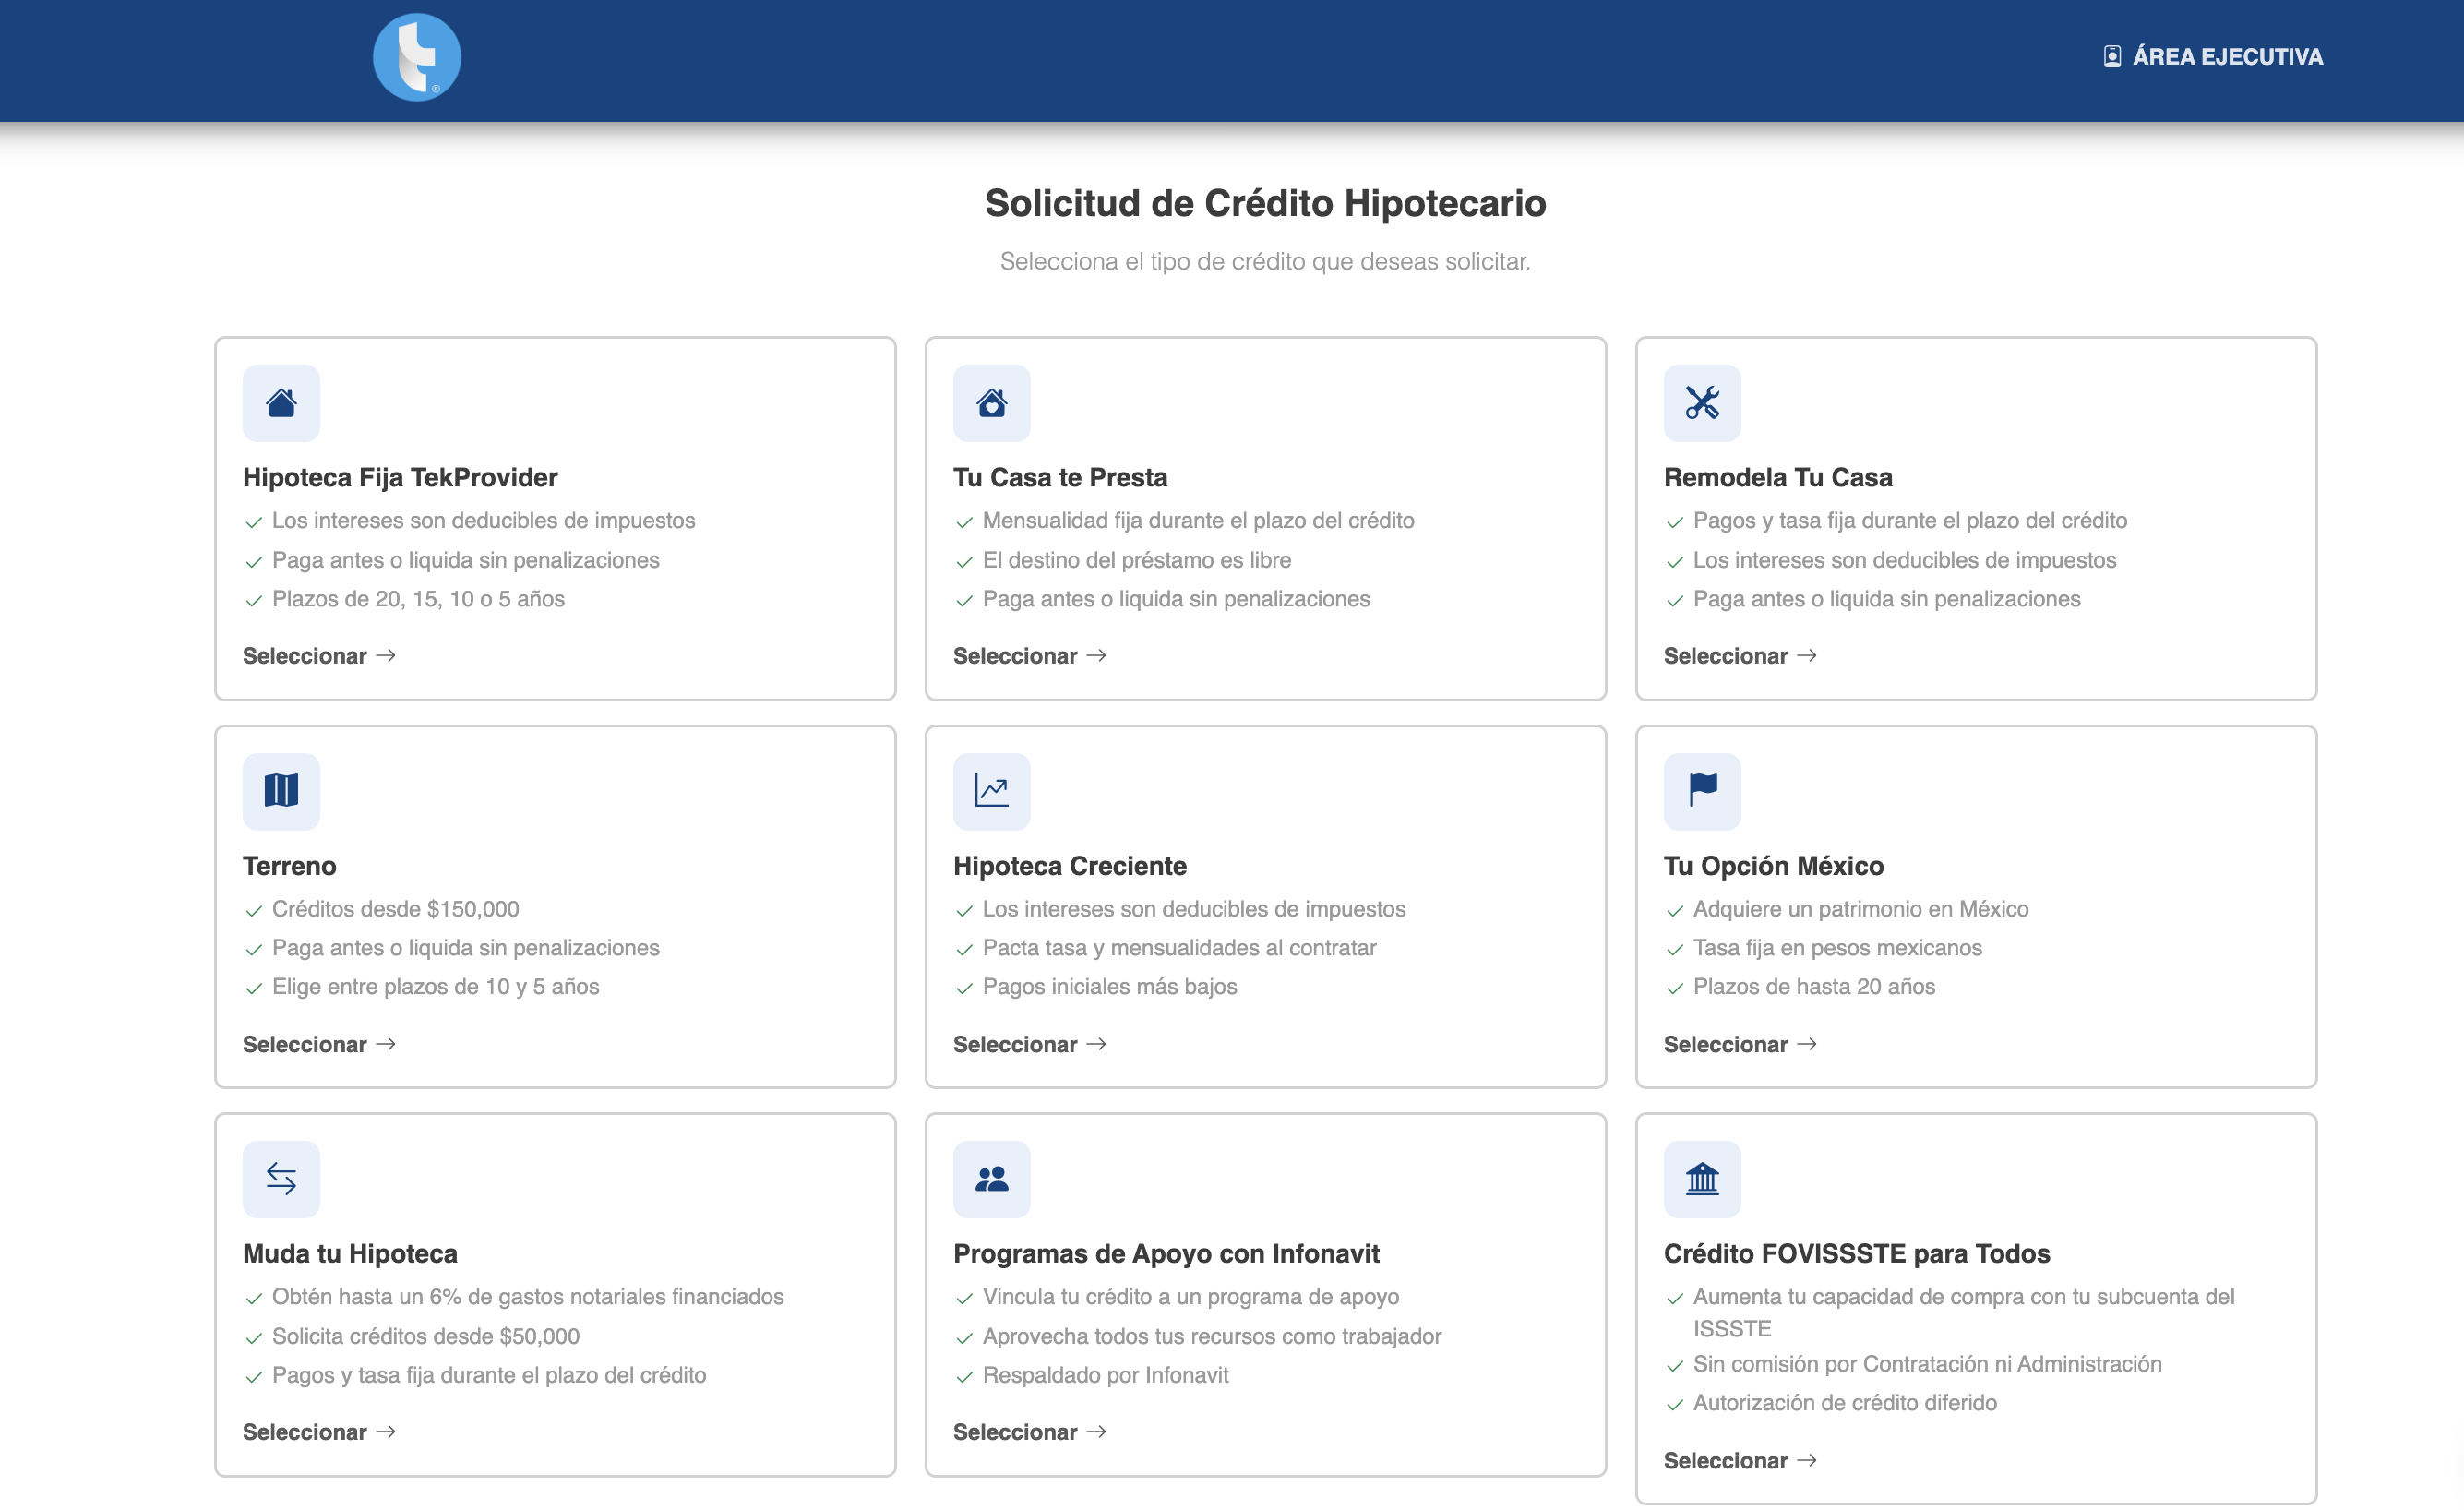
Task: Click the map icon on the Terreno card
Action: tap(281, 791)
